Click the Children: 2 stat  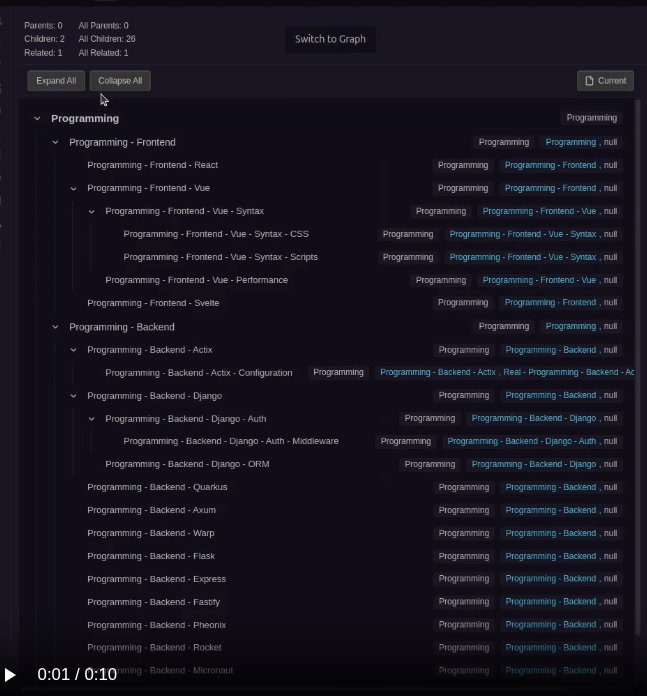(44, 39)
